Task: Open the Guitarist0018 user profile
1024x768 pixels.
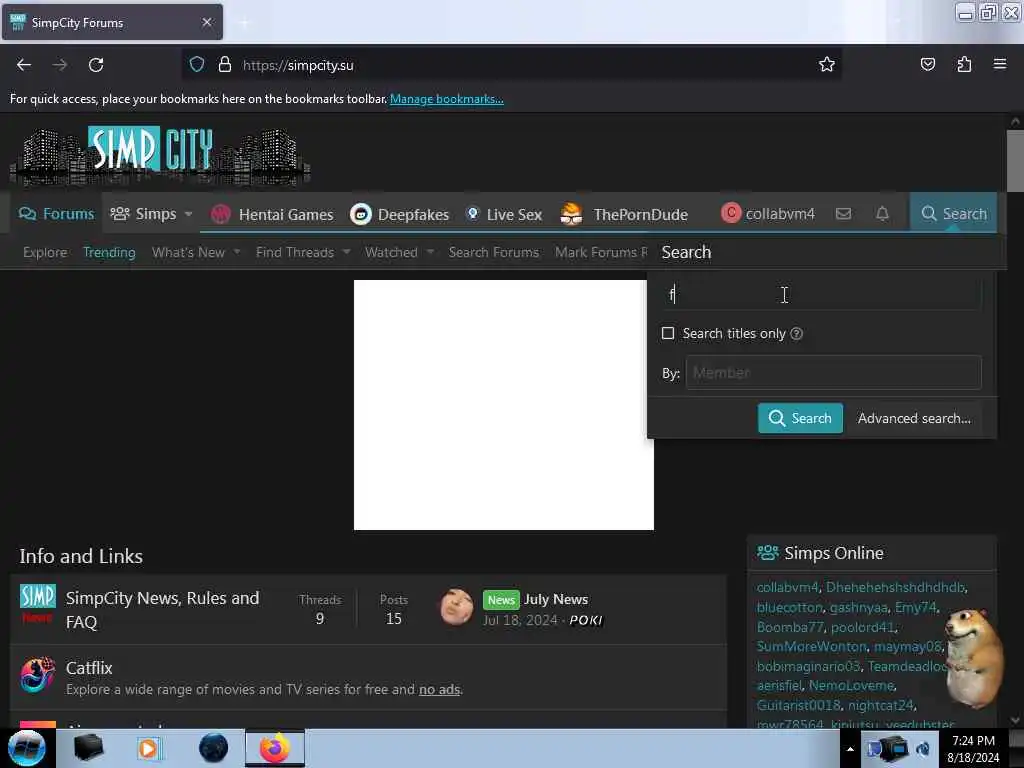Action: pyautogui.click(x=799, y=705)
